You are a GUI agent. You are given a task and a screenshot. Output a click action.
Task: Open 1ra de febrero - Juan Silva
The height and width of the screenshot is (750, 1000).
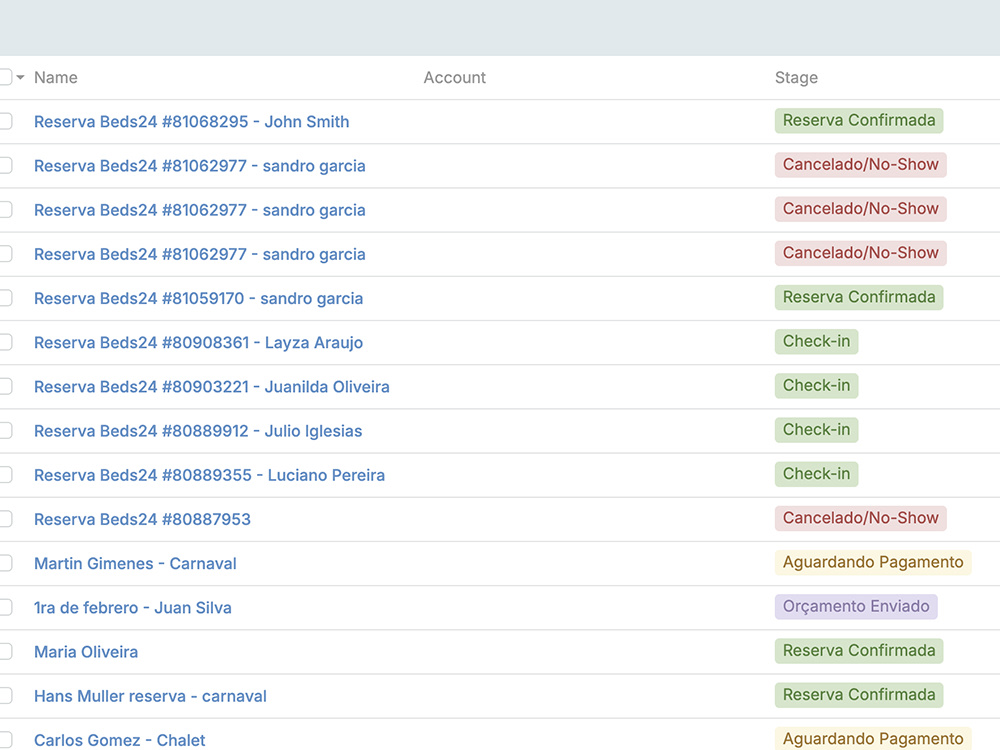[x=133, y=608]
